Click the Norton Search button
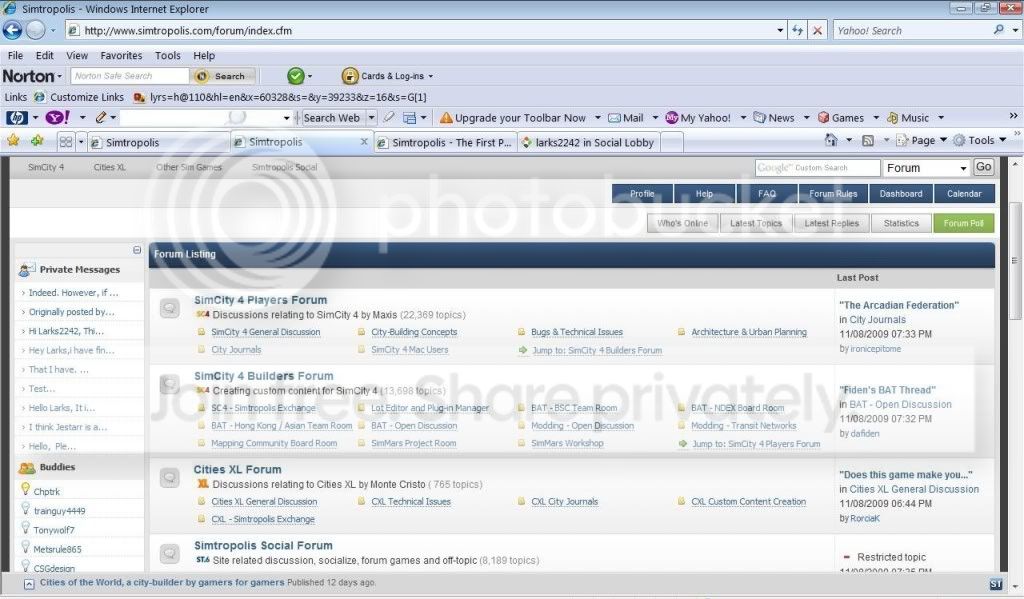This screenshot has height=599, width=1024. click(223, 76)
